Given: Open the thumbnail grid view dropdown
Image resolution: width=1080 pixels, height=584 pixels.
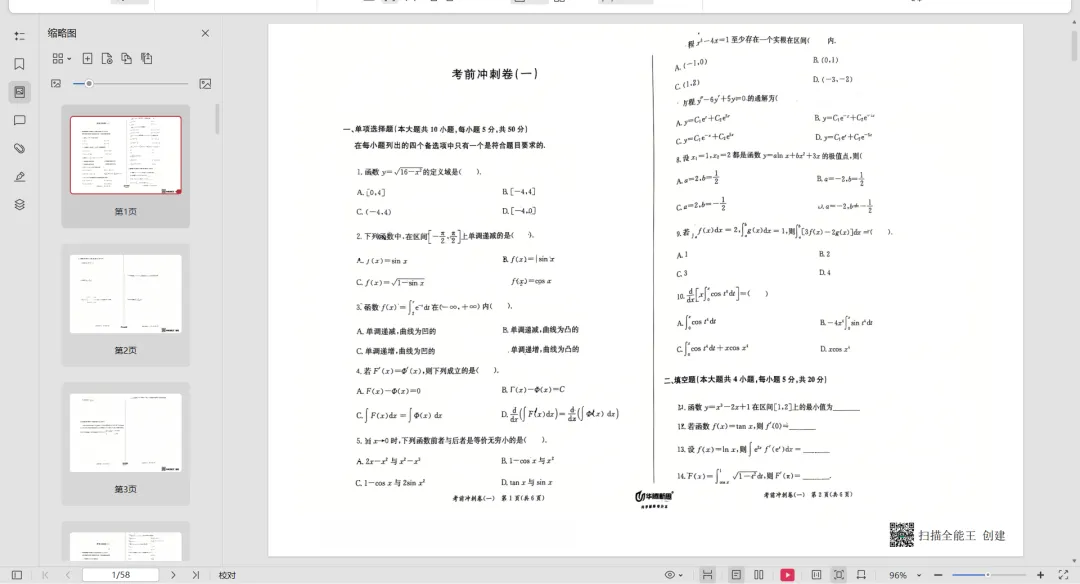Looking at the screenshot, I should 62,58.
